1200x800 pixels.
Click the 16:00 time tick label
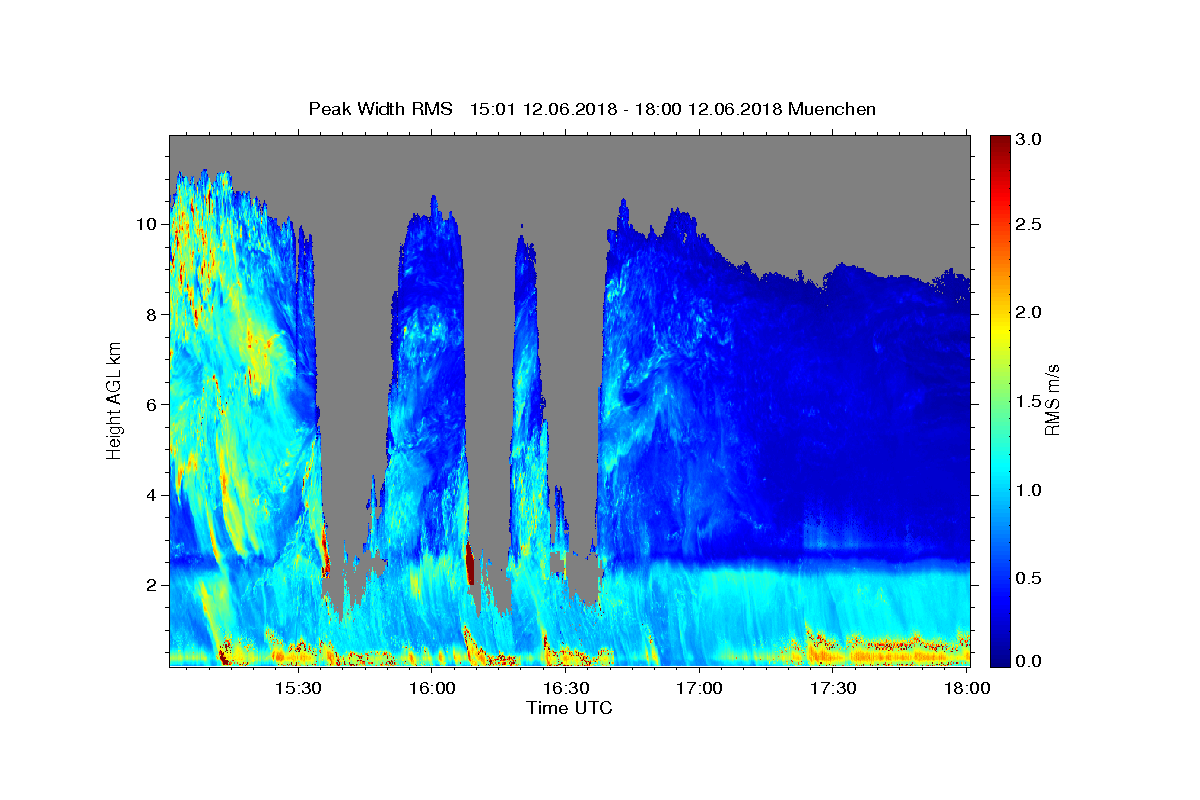(431, 688)
